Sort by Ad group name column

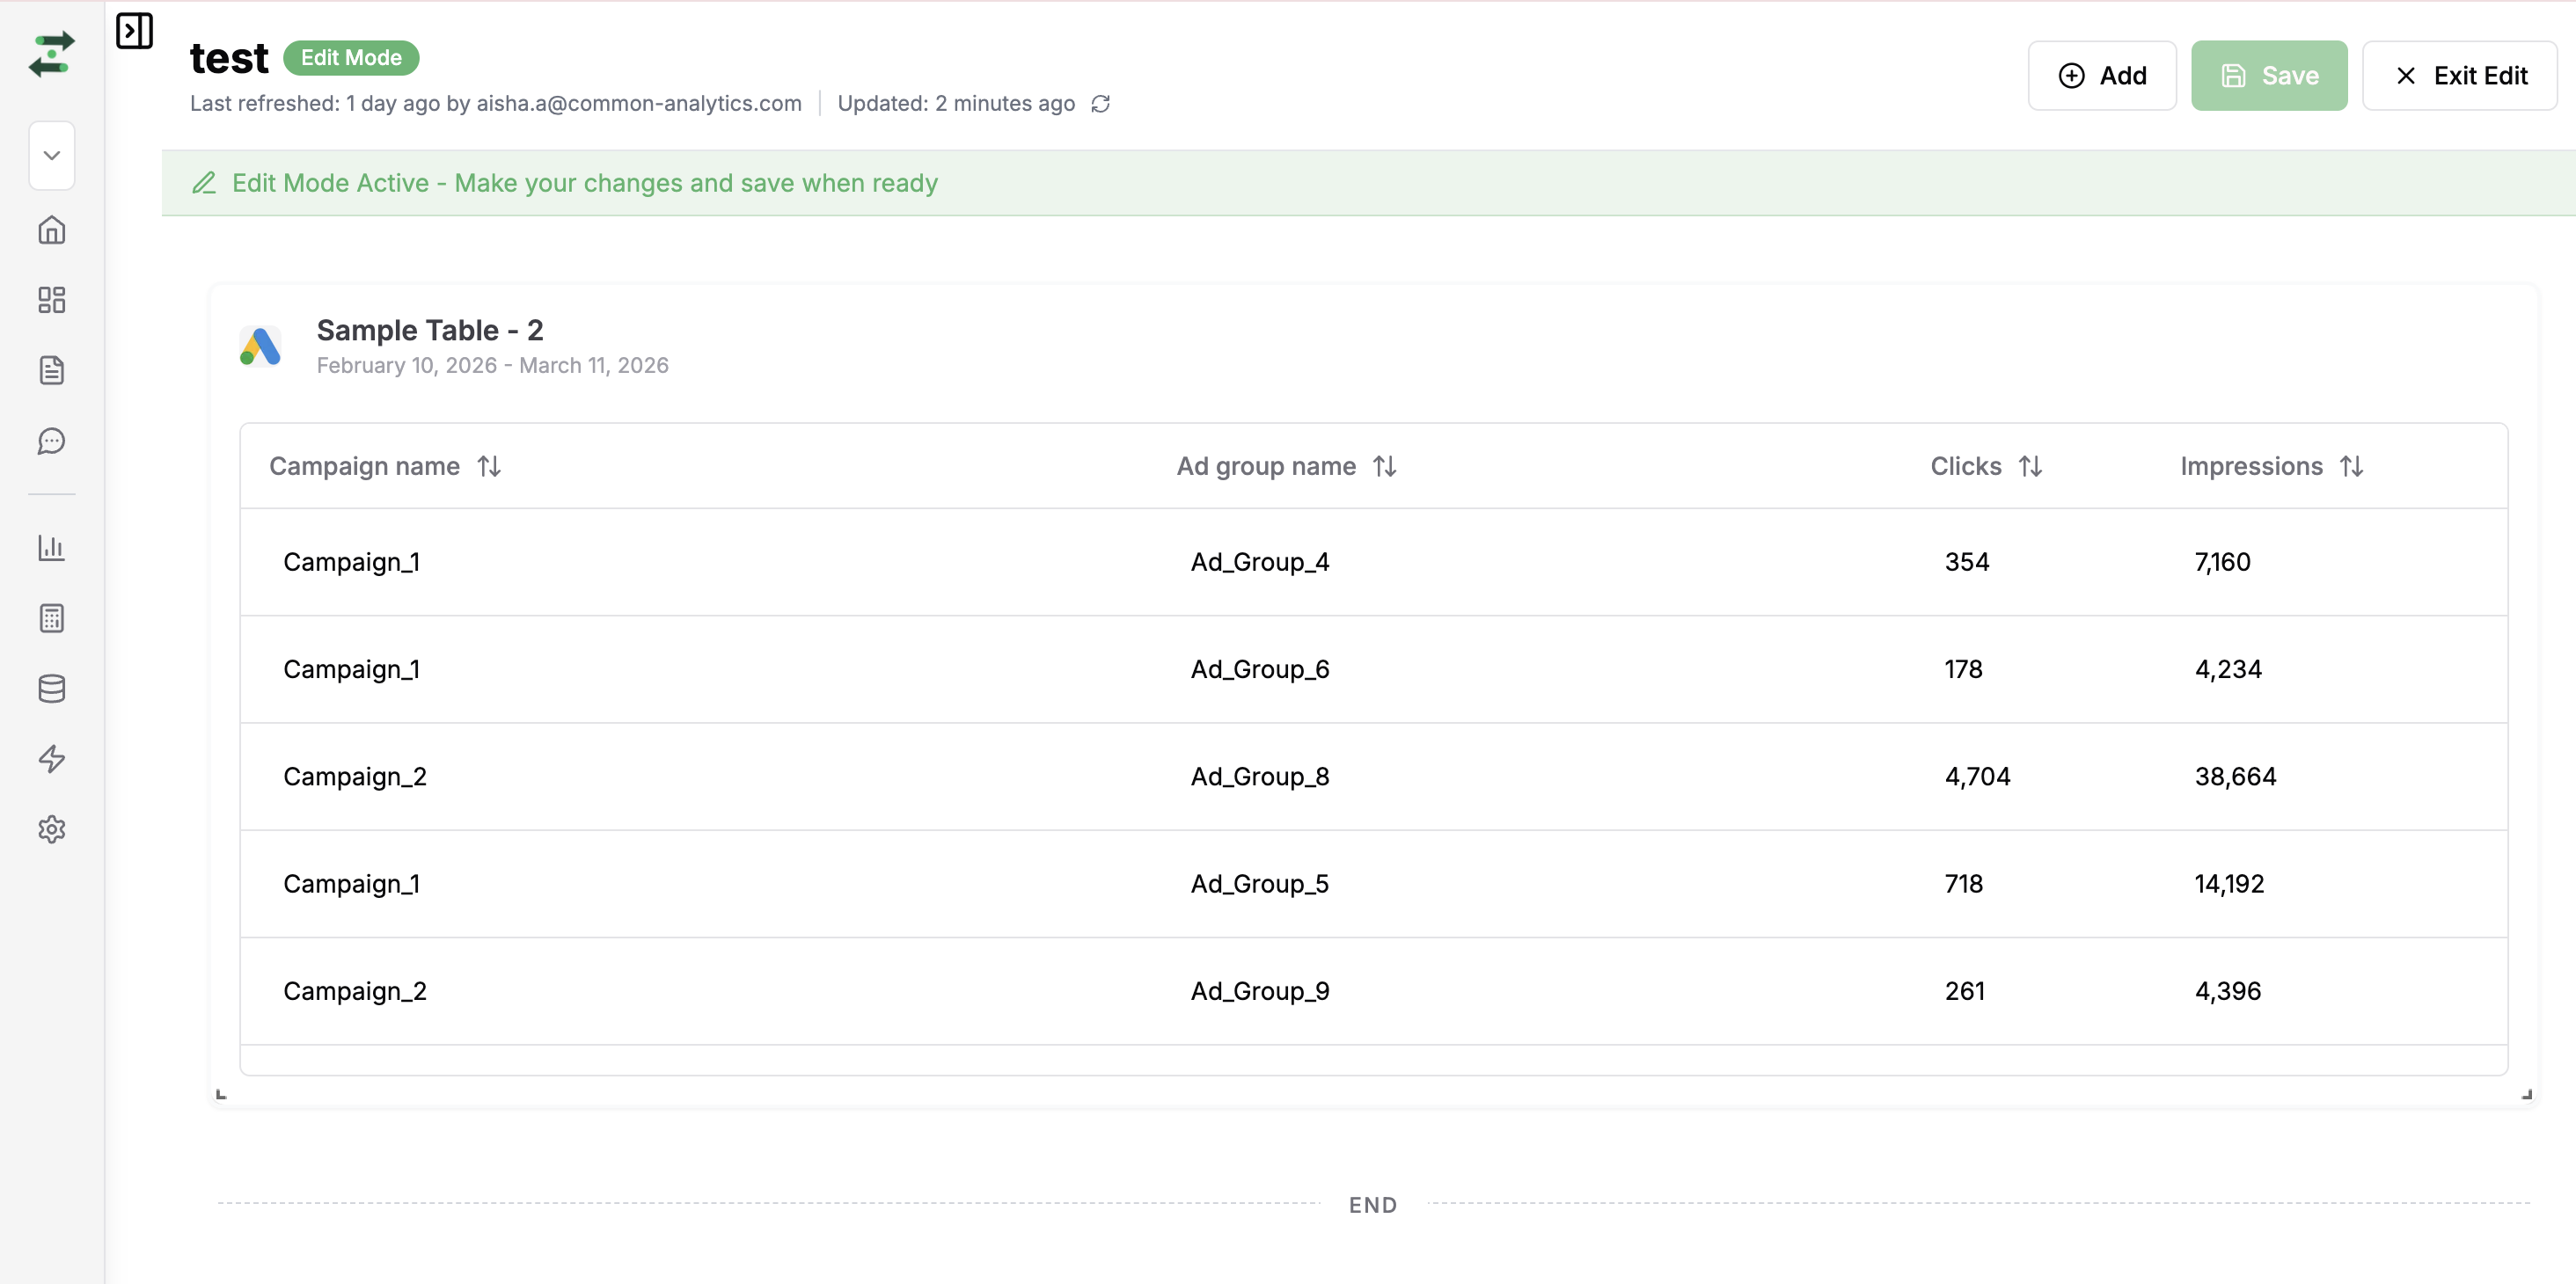[1385, 466]
